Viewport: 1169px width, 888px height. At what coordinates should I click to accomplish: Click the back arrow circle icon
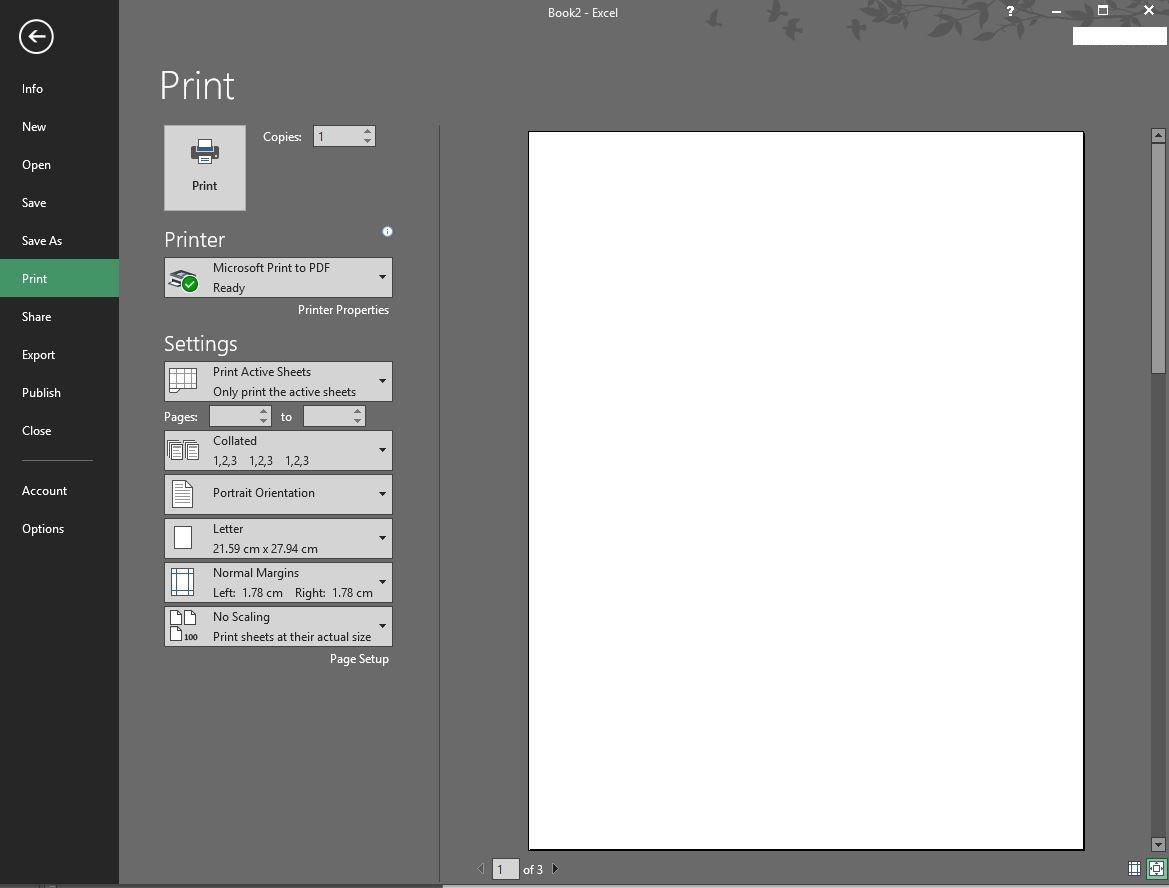[x=36, y=37]
